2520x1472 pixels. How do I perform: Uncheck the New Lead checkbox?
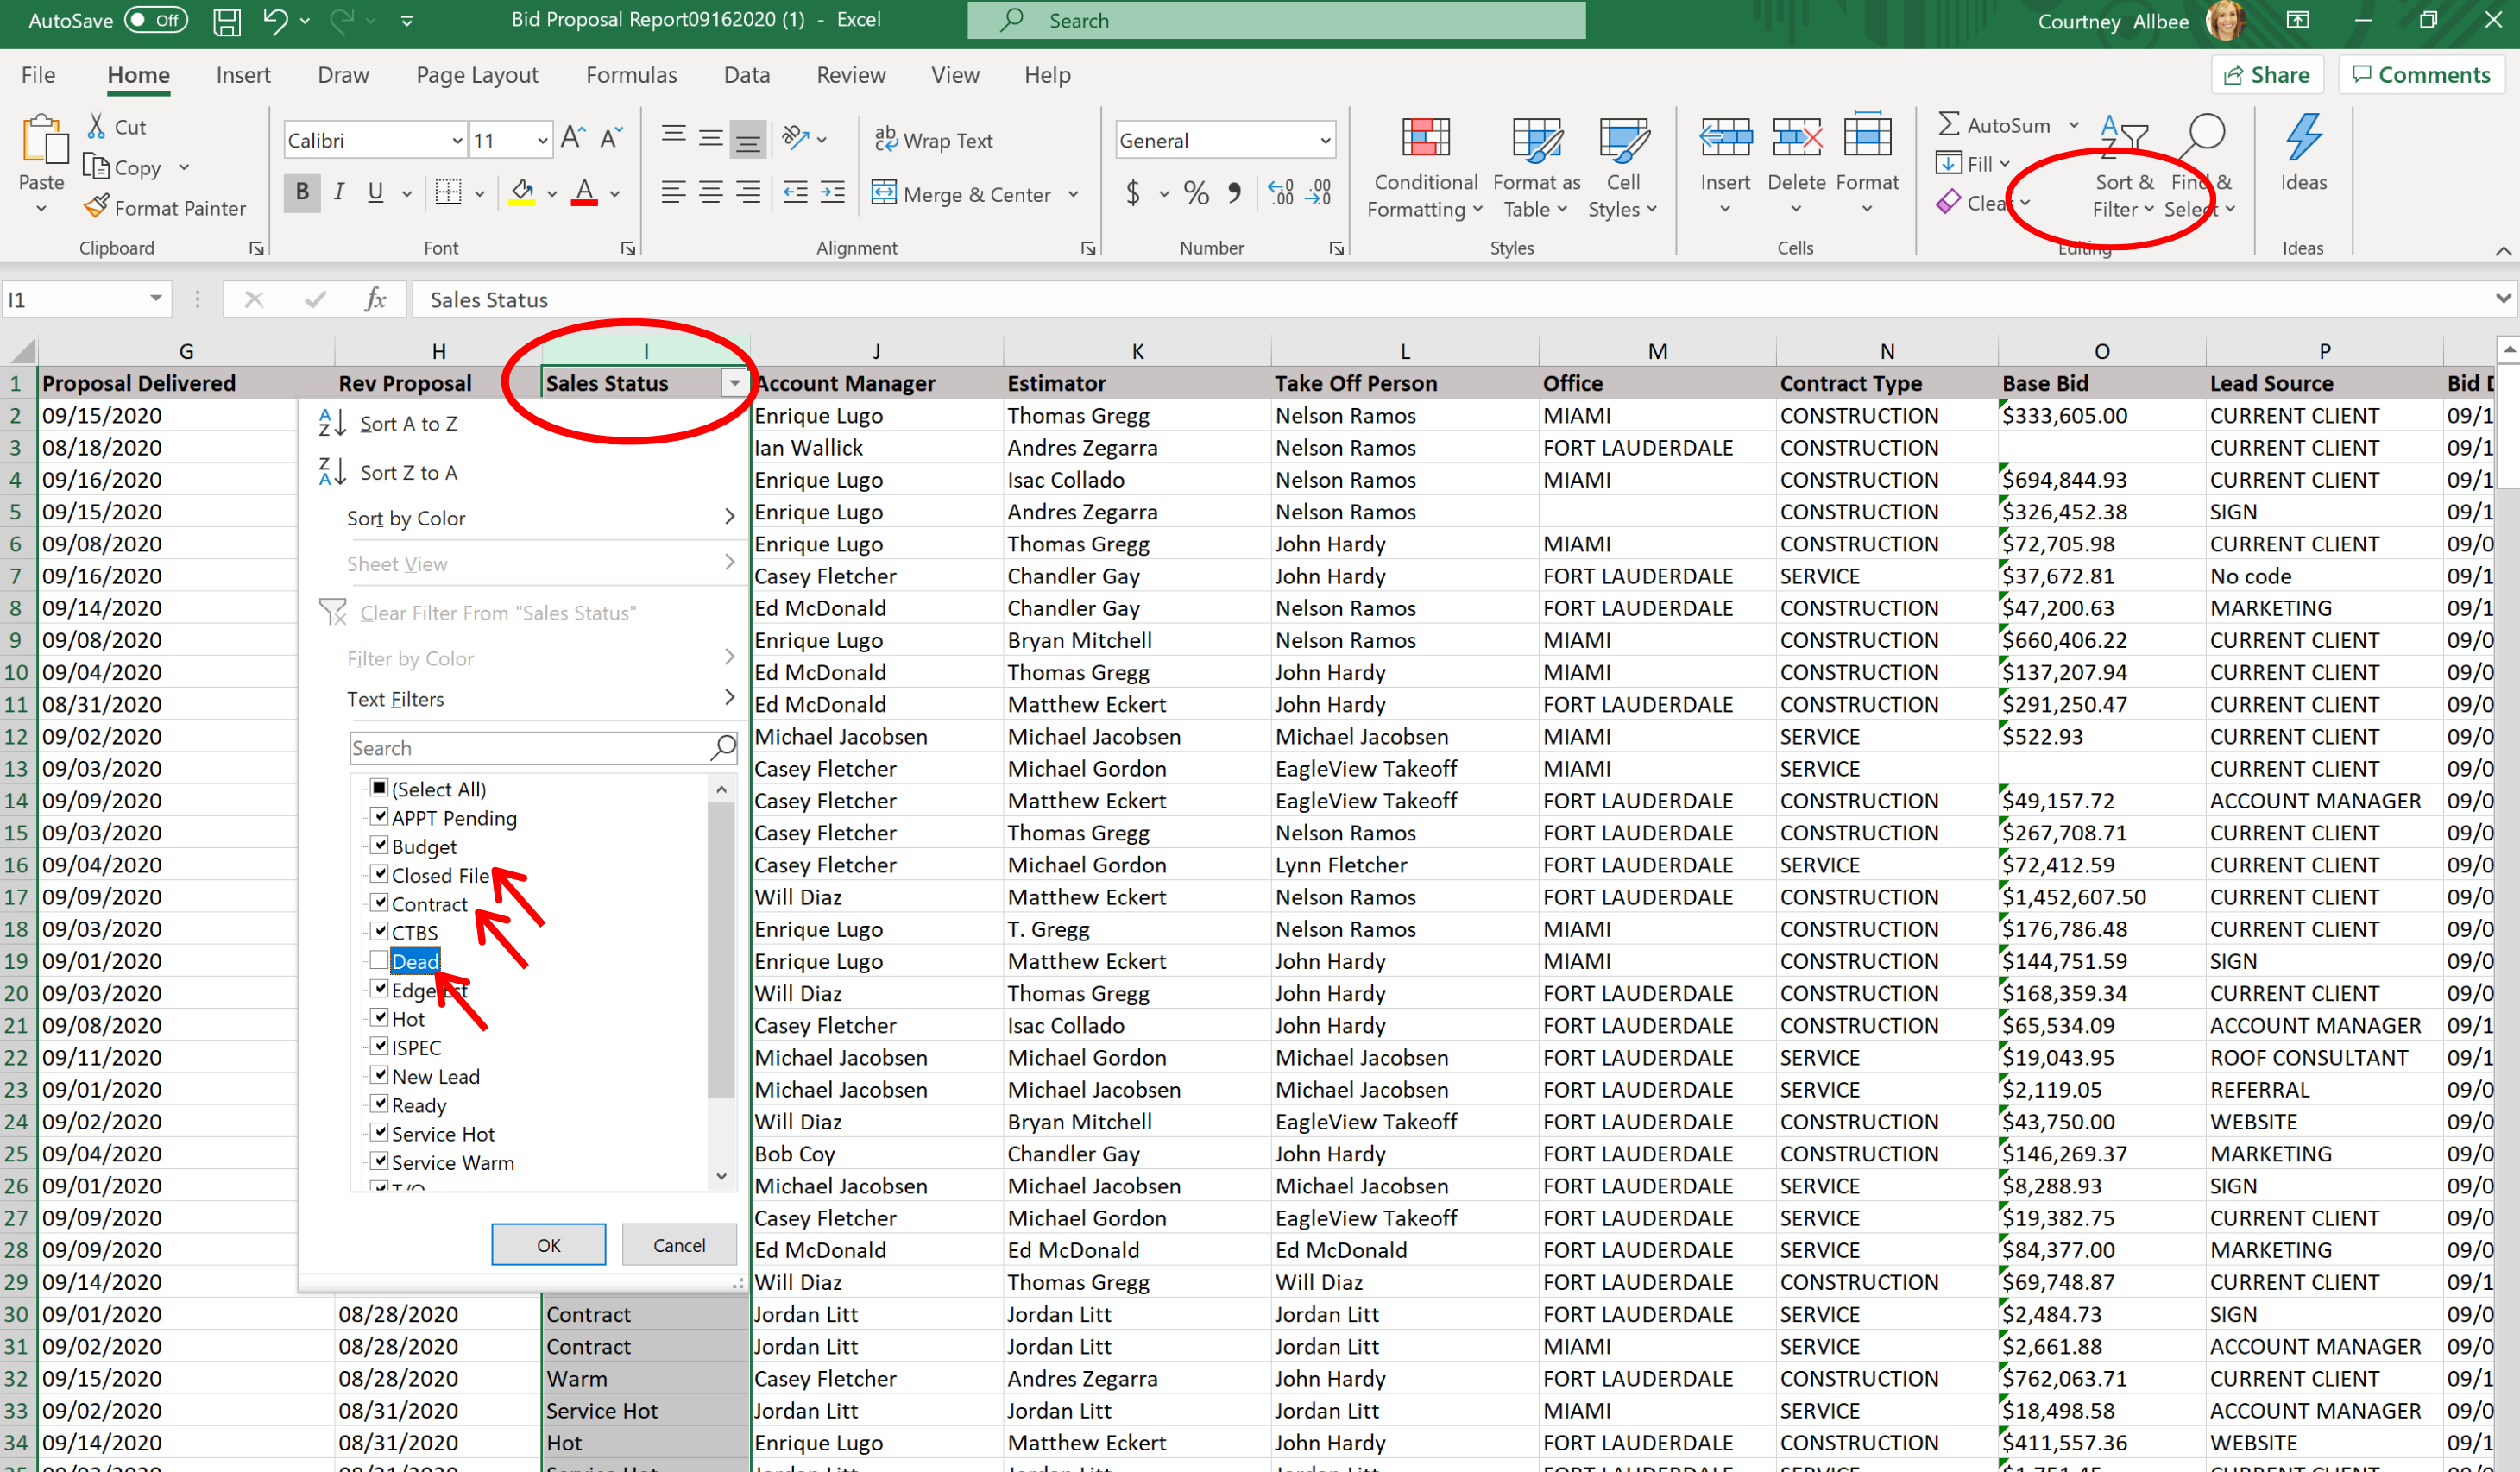379,1075
